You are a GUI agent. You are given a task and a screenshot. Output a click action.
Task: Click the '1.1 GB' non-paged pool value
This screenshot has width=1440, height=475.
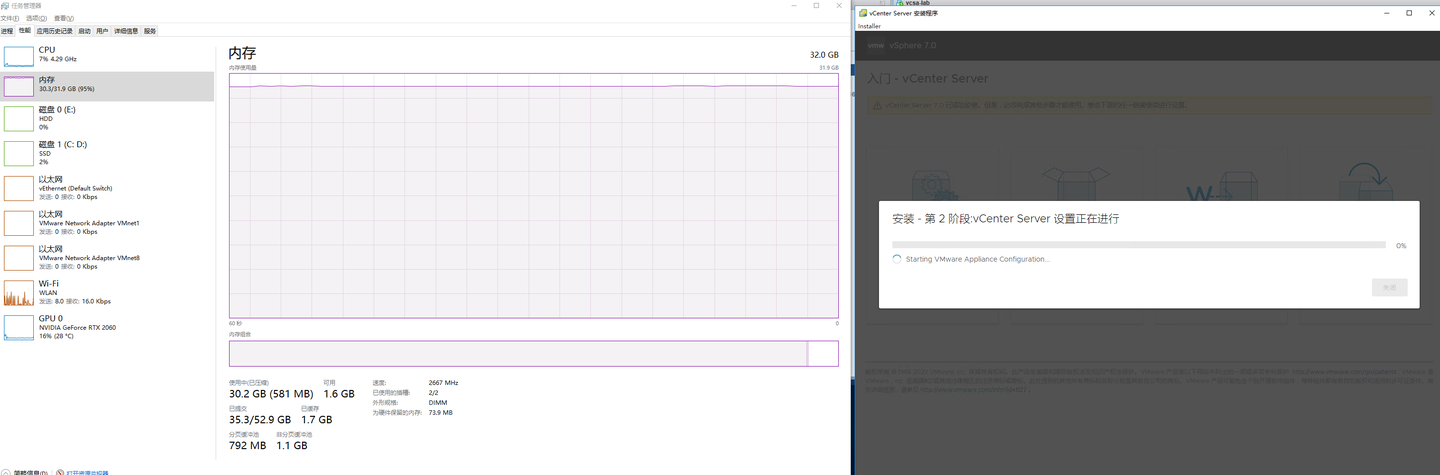click(292, 445)
